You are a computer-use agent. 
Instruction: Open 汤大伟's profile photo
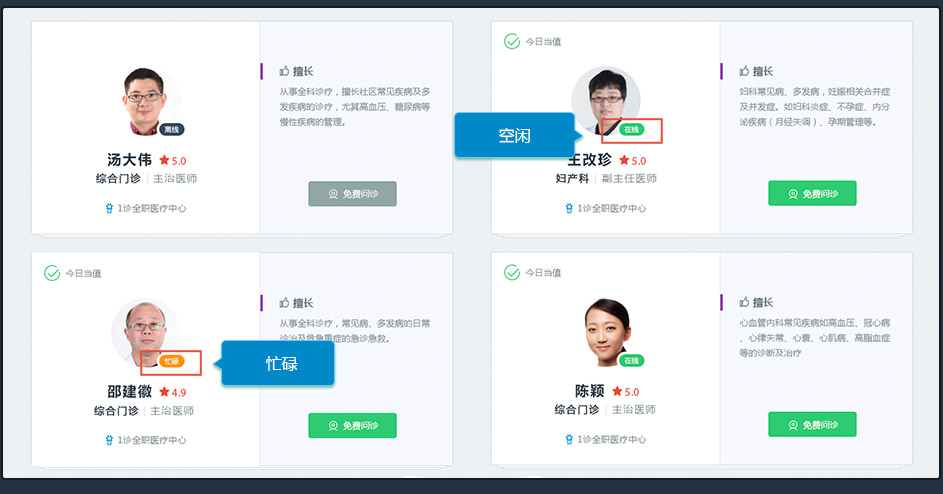pyautogui.click(x=145, y=102)
